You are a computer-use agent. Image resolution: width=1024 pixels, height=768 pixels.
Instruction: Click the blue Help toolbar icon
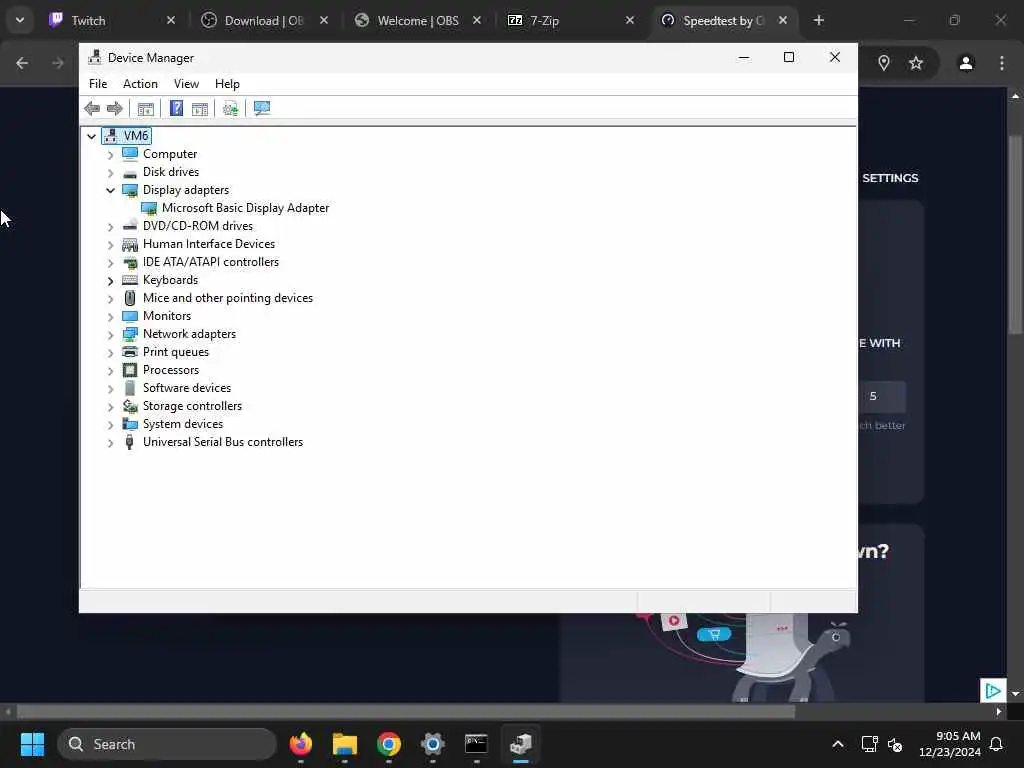176,108
